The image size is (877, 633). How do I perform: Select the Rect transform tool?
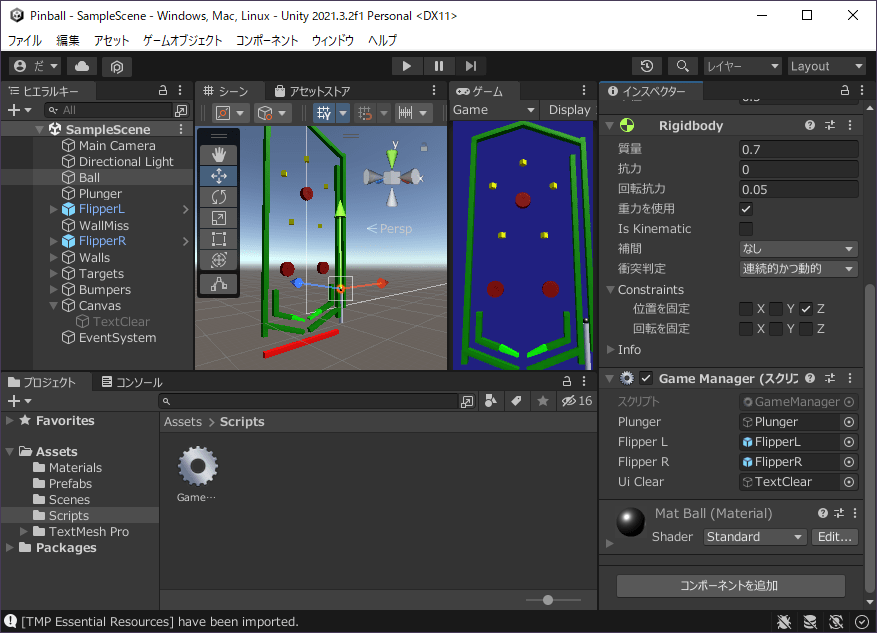(219, 239)
